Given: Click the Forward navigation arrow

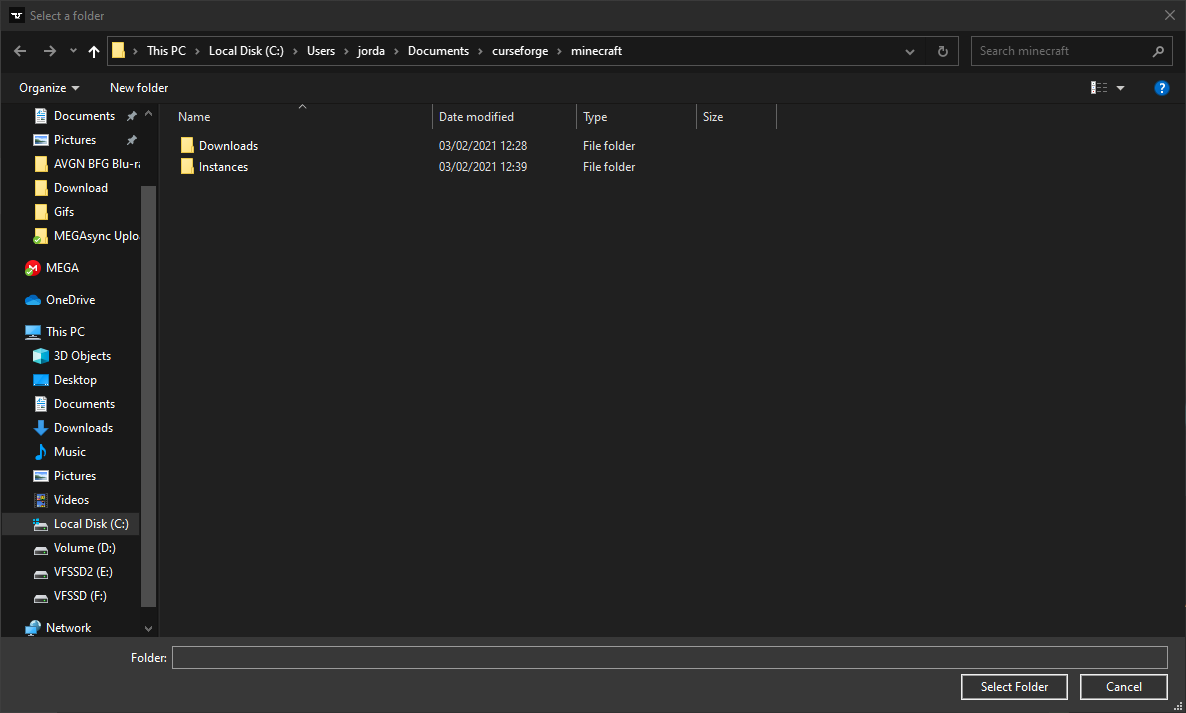Looking at the screenshot, I should tap(49, 51).
